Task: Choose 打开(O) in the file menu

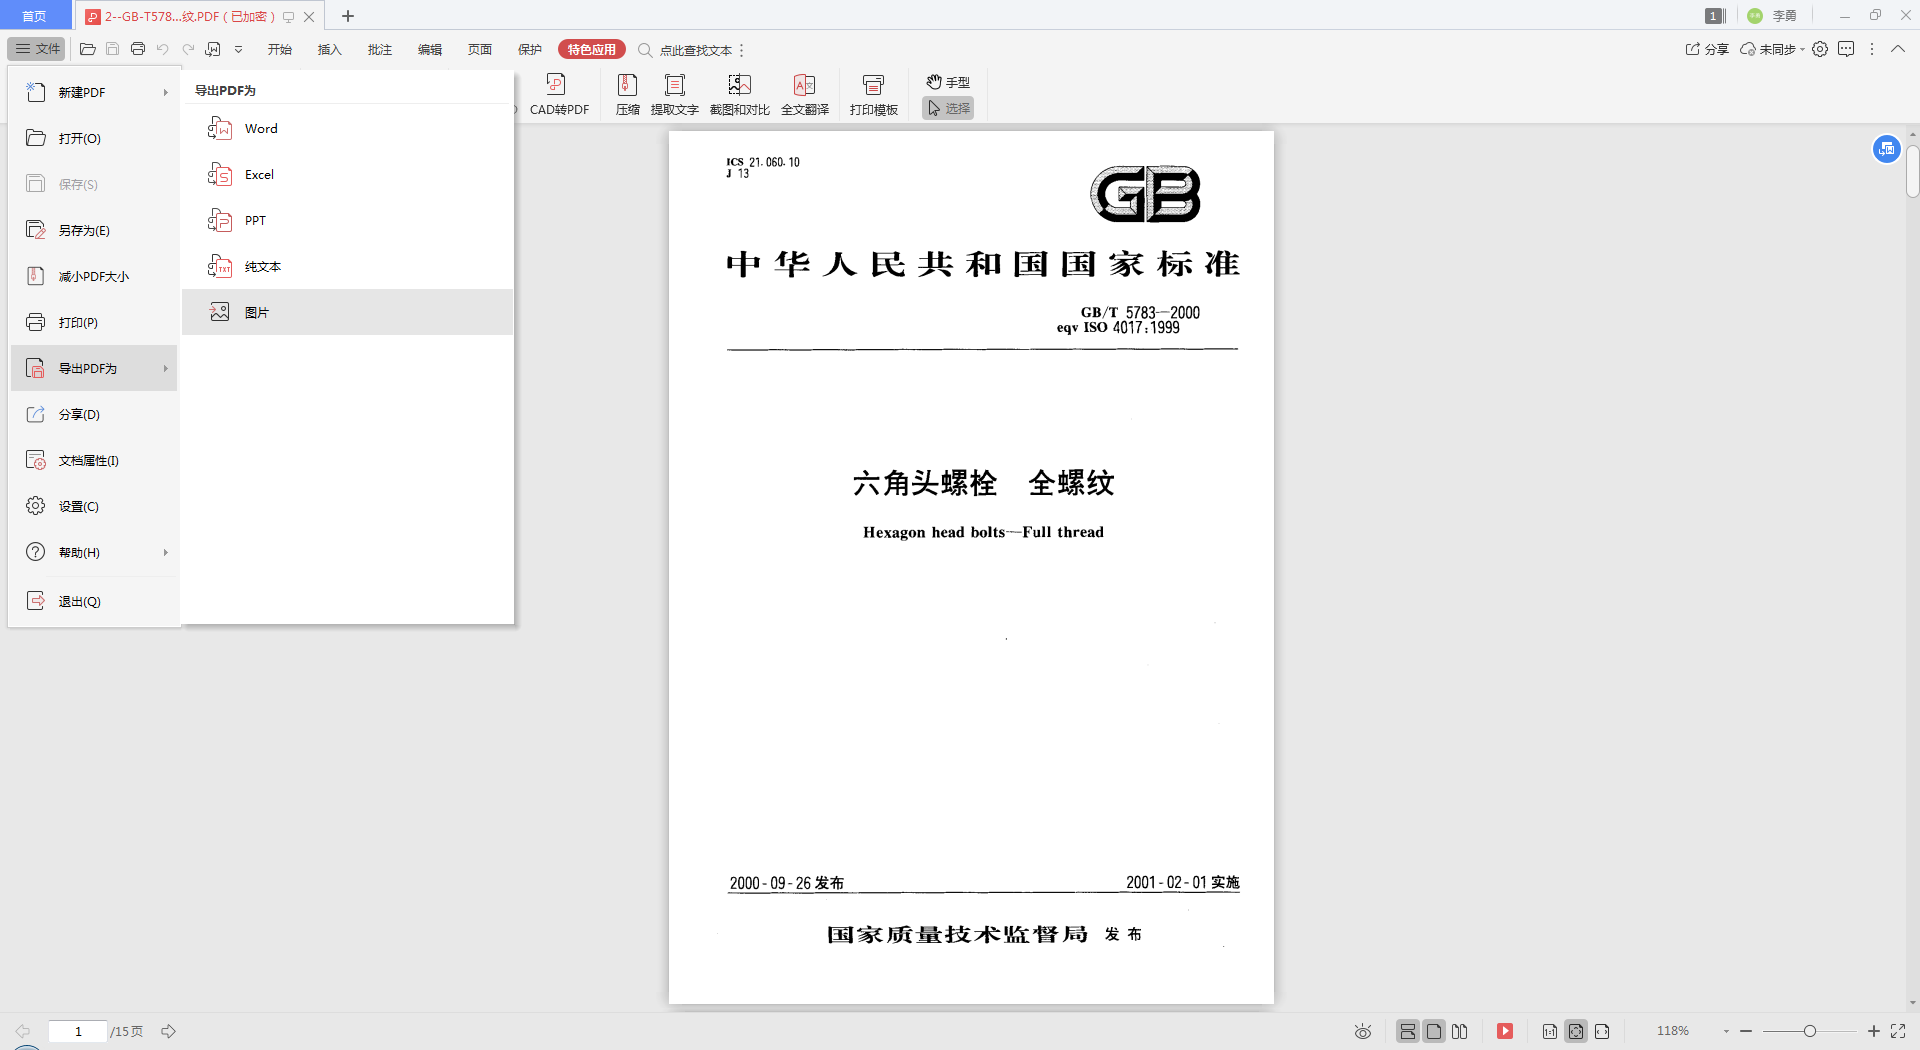Action: point(95,138)
